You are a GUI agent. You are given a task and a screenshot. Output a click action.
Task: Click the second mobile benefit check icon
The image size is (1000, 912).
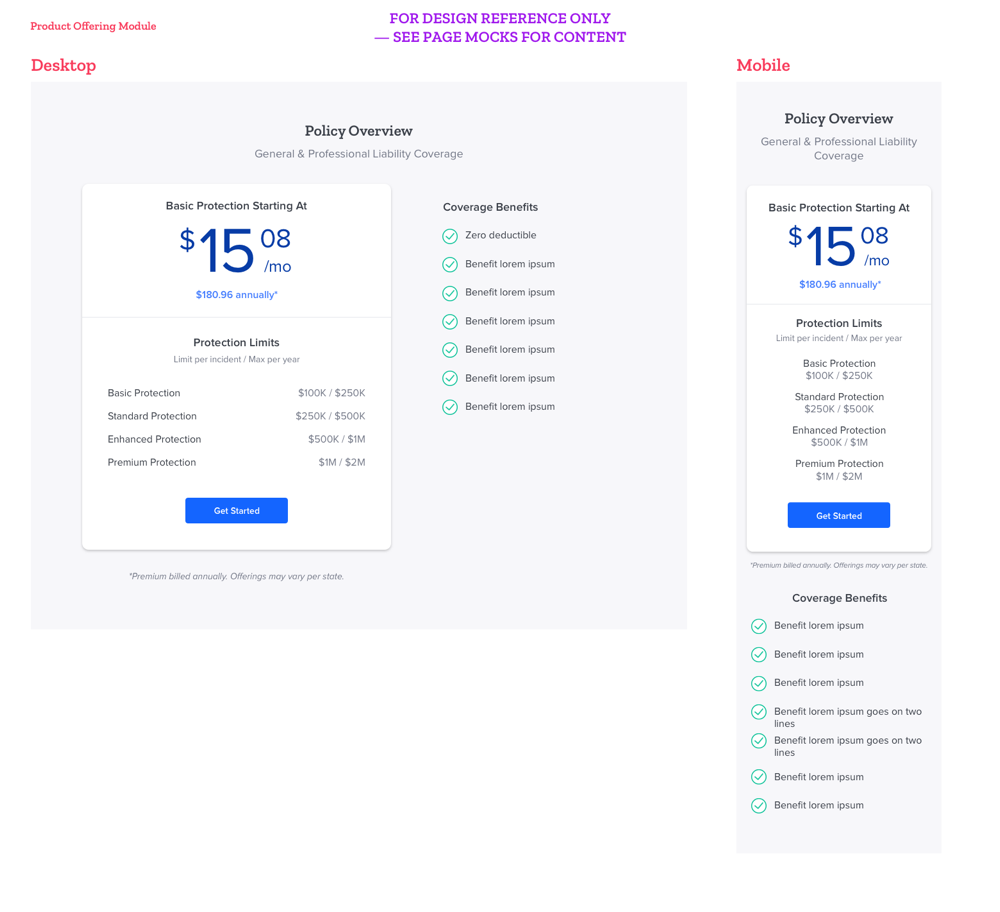758,654
